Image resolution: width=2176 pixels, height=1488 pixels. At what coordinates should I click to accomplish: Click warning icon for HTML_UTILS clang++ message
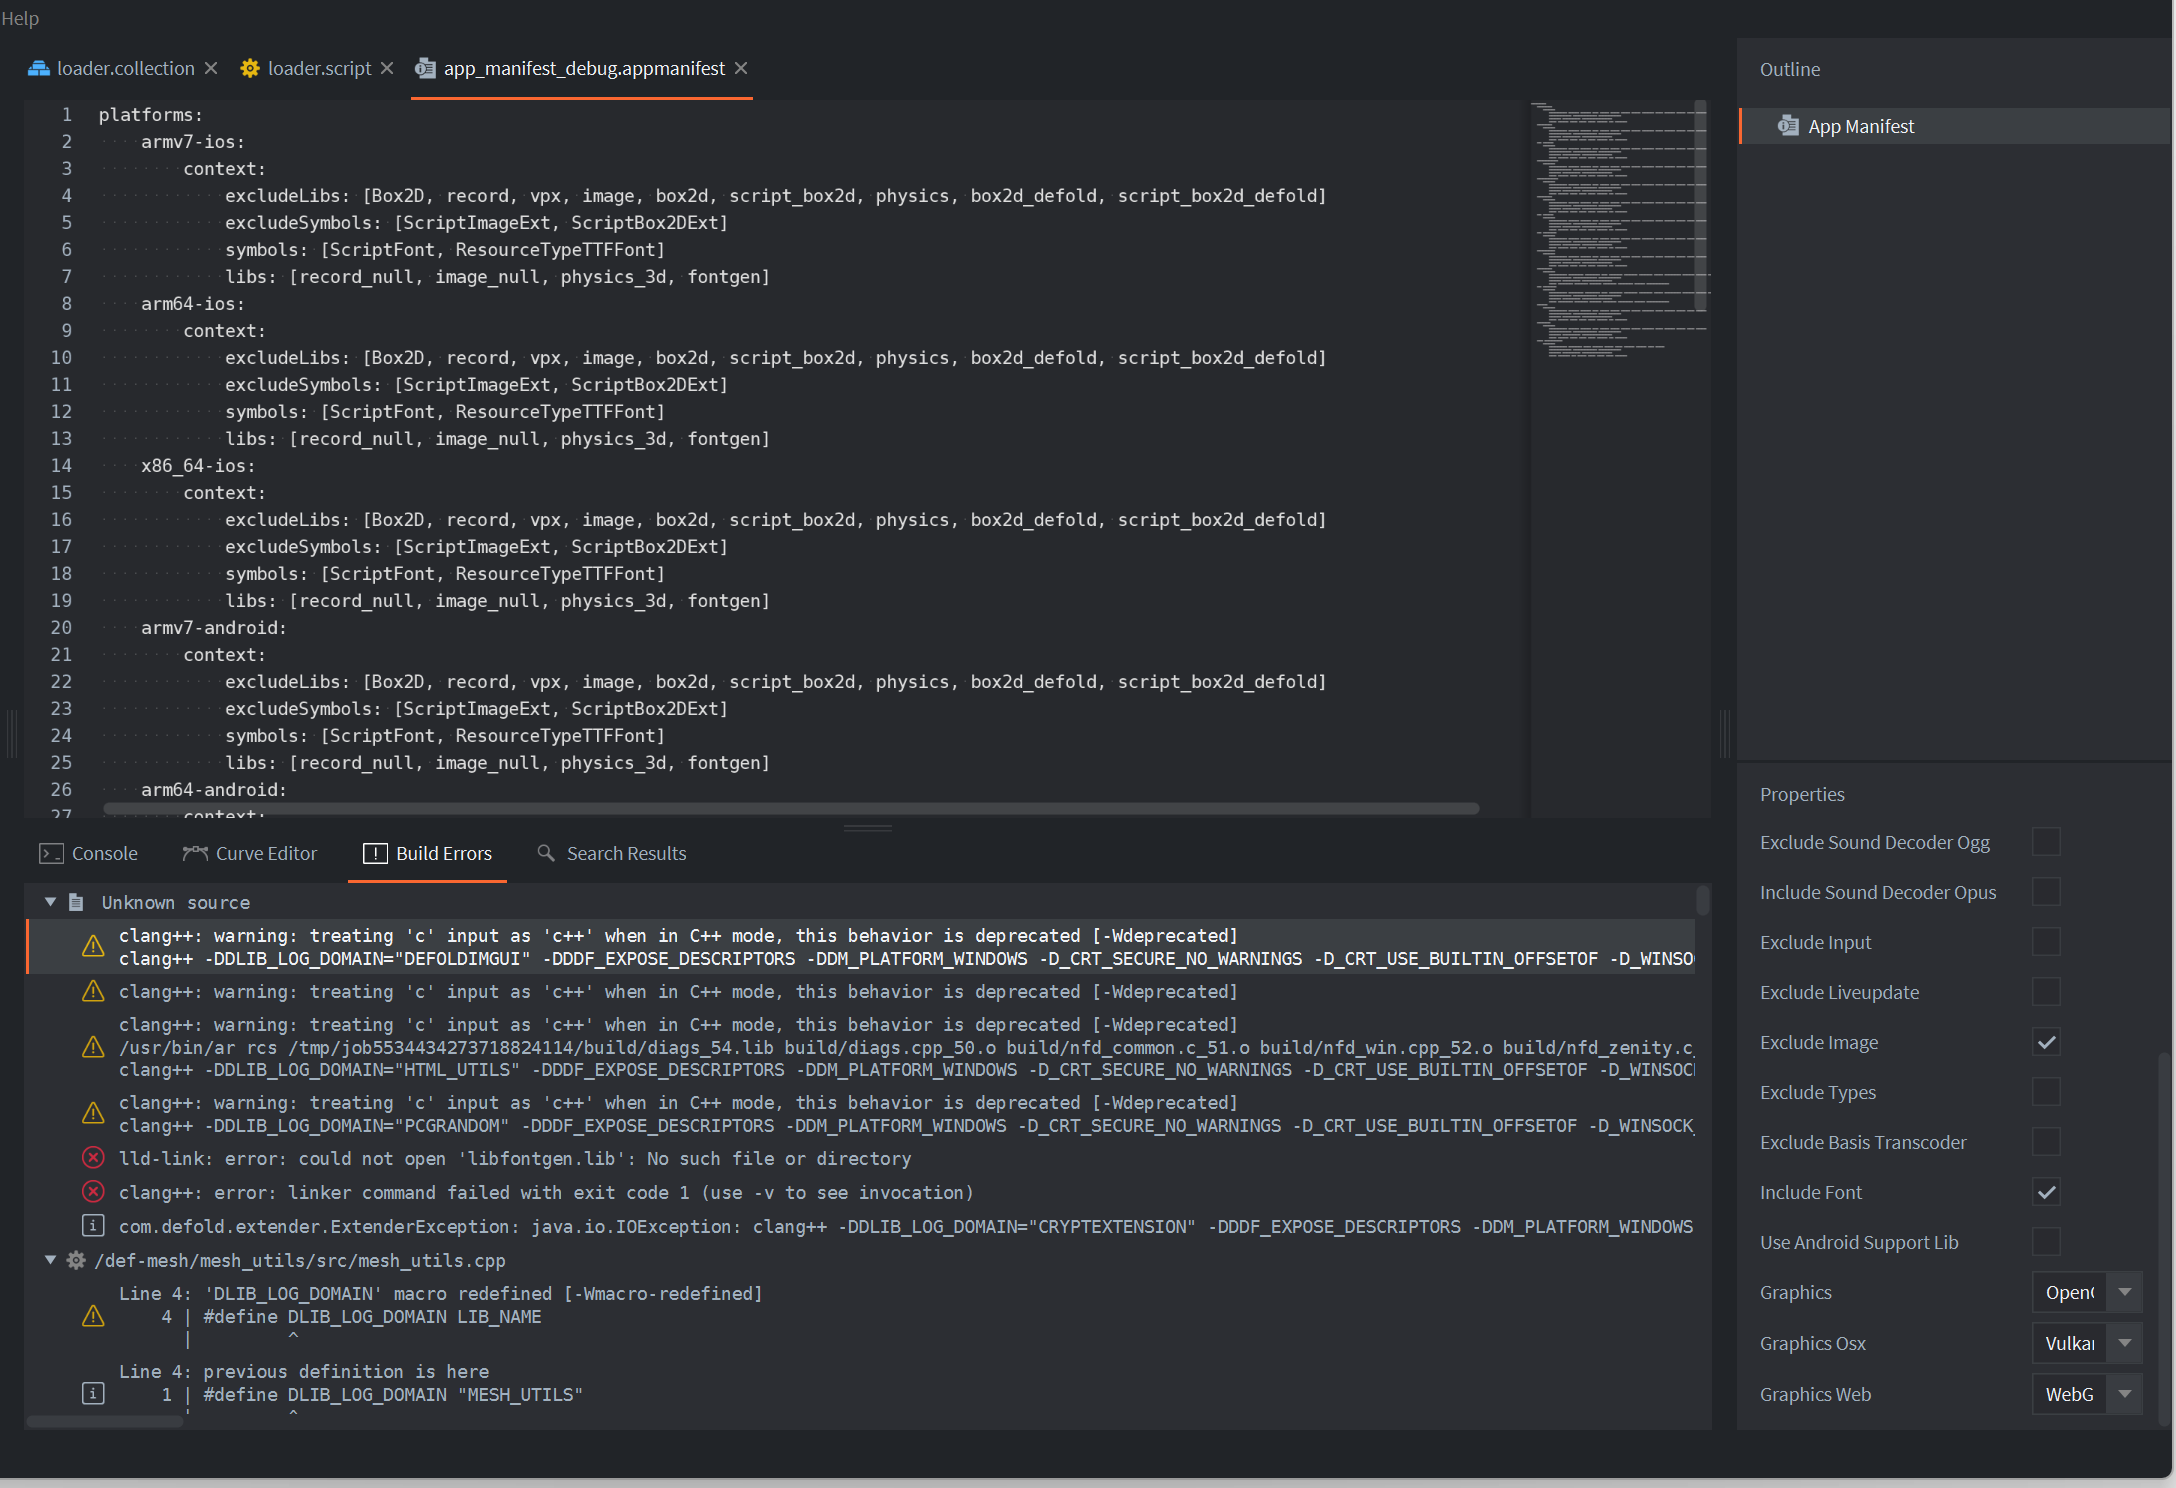tap(93, 1047)
